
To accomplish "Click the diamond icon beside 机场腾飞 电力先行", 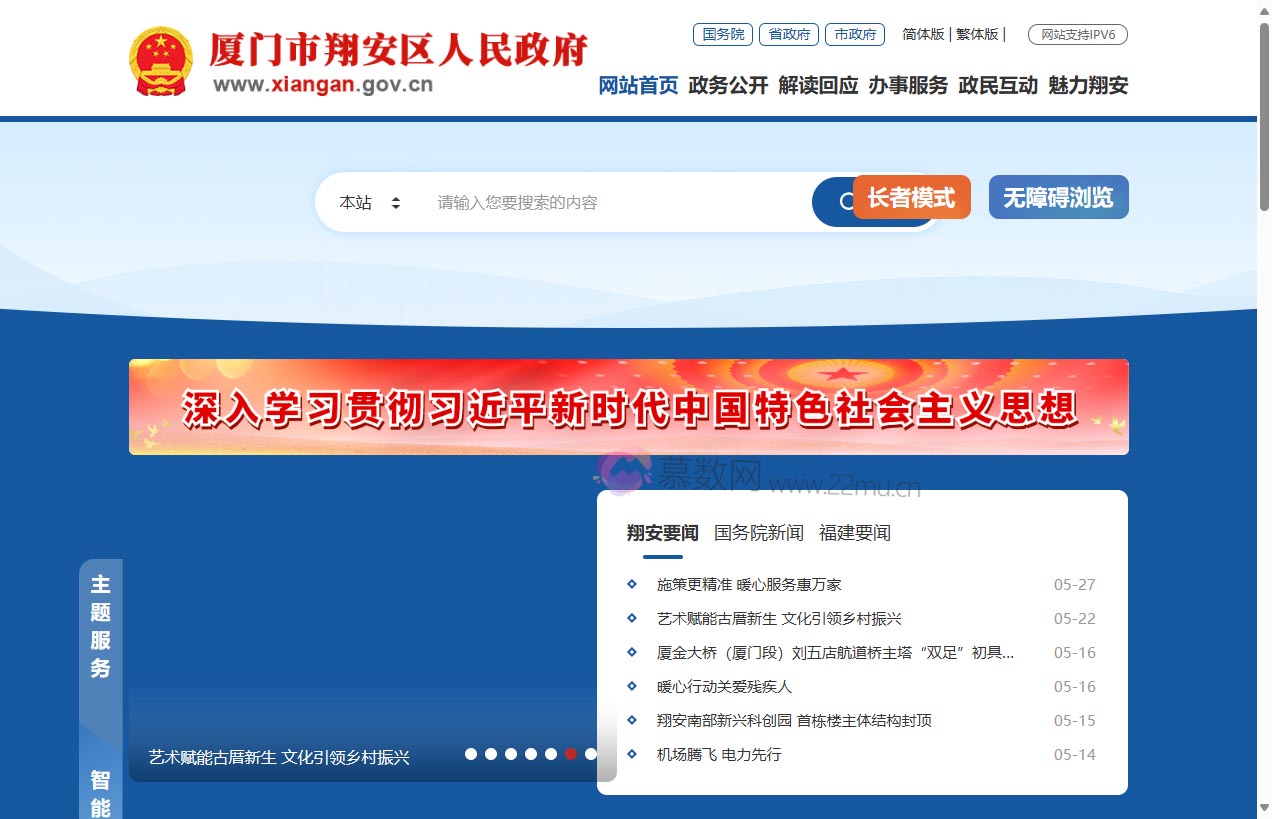I will 631,754.
